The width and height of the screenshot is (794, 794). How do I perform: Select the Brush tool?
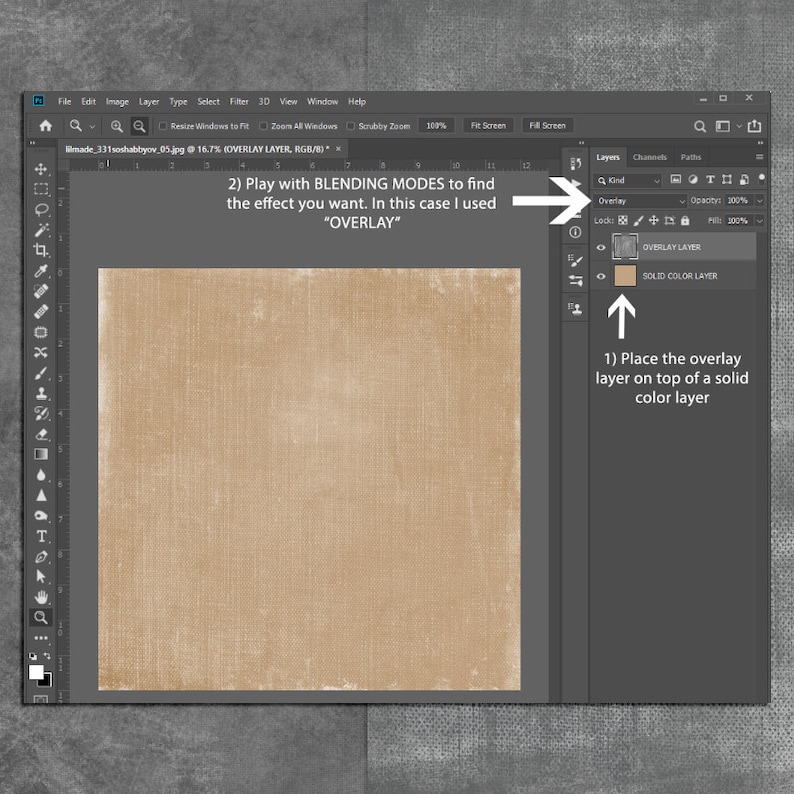click(41, 373)
